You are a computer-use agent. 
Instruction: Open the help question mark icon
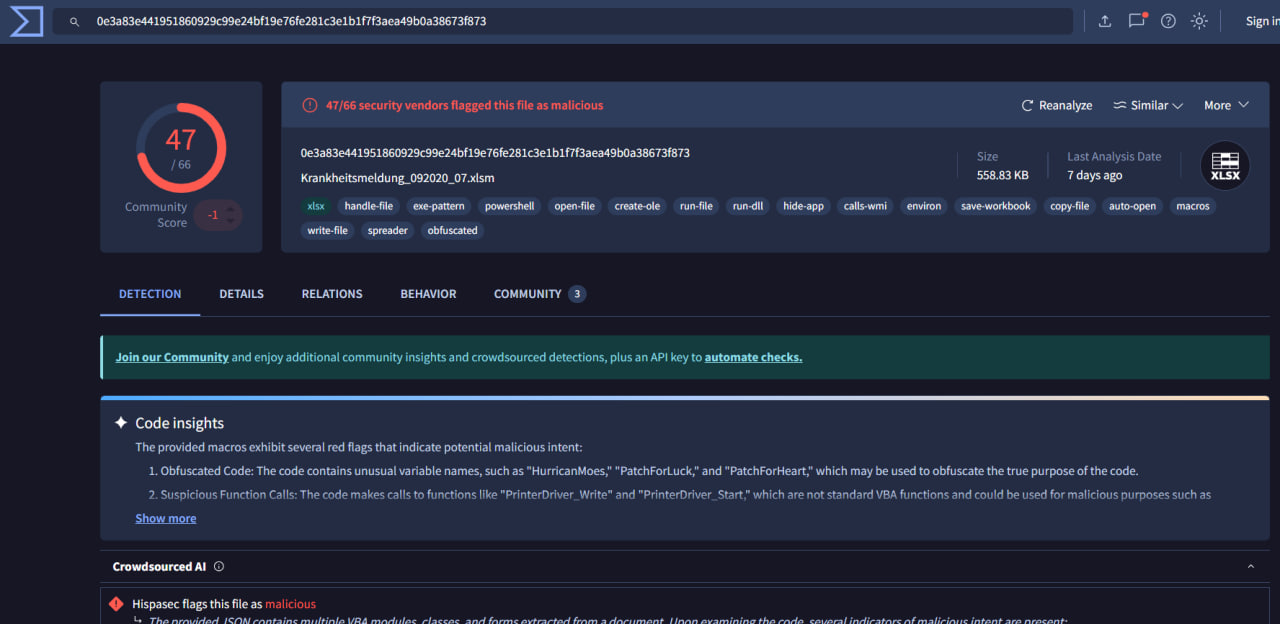[1168, 21]
